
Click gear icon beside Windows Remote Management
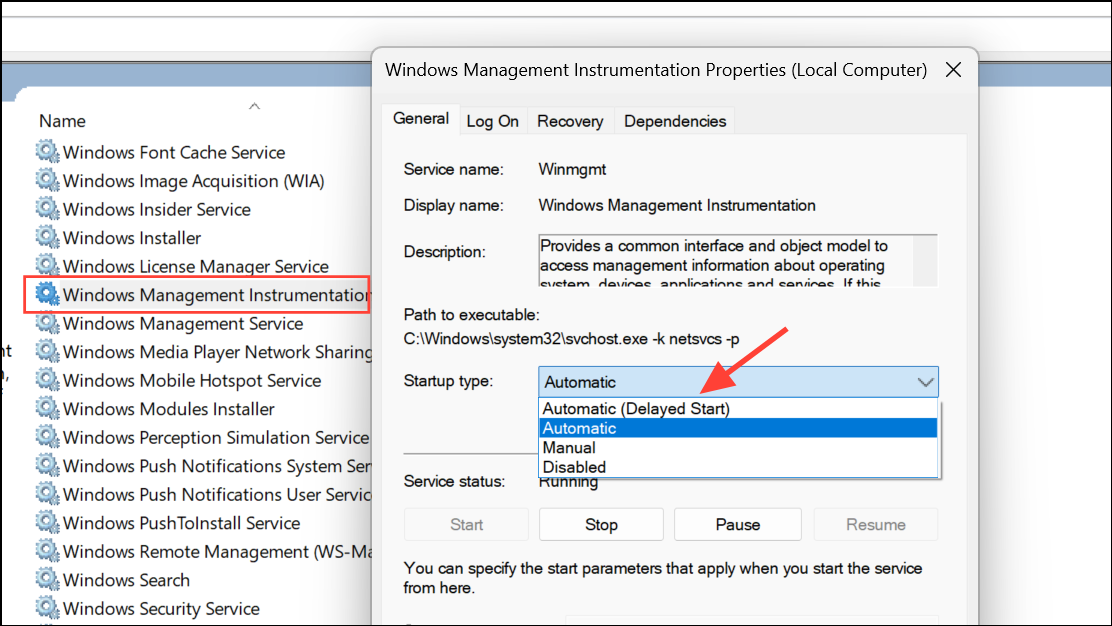click(48, 551)
